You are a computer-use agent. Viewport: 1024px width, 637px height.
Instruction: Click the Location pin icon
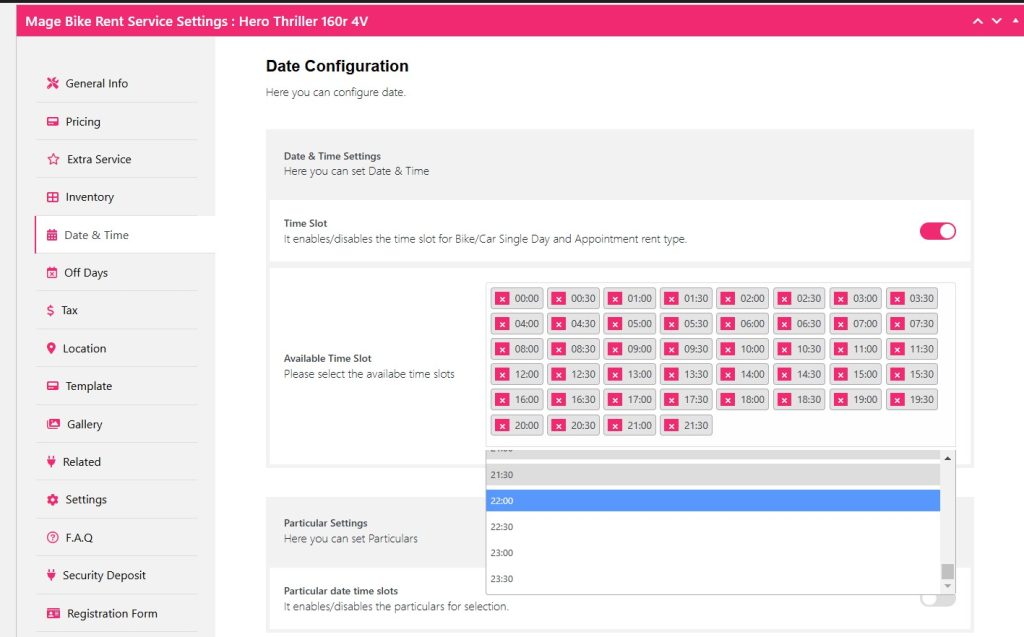(52, 349)
